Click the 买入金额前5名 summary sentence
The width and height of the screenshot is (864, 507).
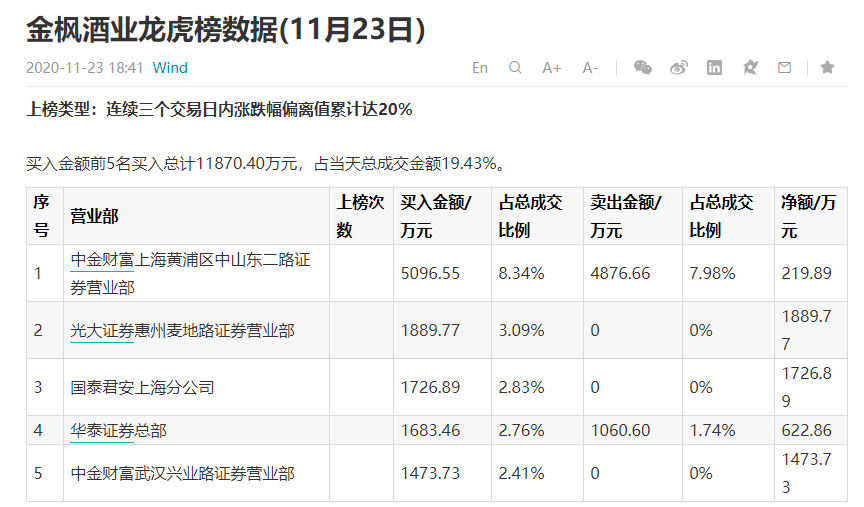tap(266, 164)
